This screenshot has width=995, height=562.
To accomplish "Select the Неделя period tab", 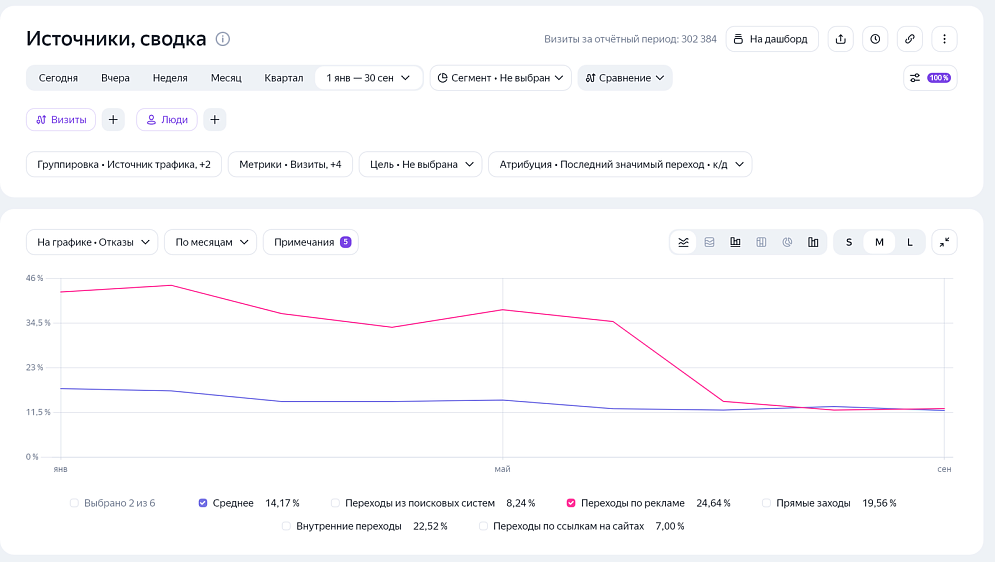I will [170, 78].
